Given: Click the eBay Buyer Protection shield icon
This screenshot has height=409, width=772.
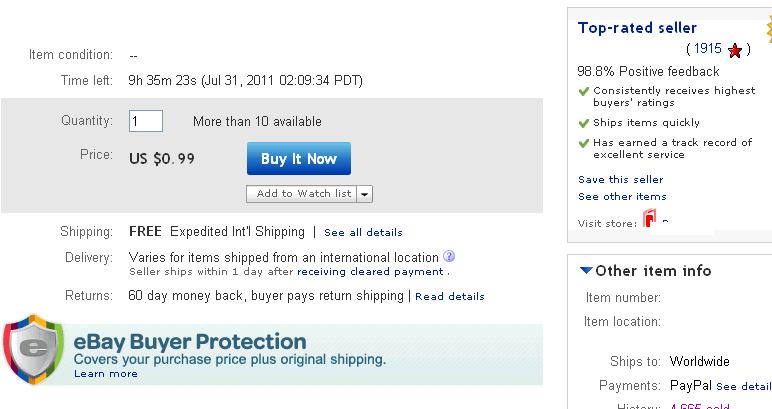Looking at the screenshot, I should pyautogui.click(x=34, y=349).
